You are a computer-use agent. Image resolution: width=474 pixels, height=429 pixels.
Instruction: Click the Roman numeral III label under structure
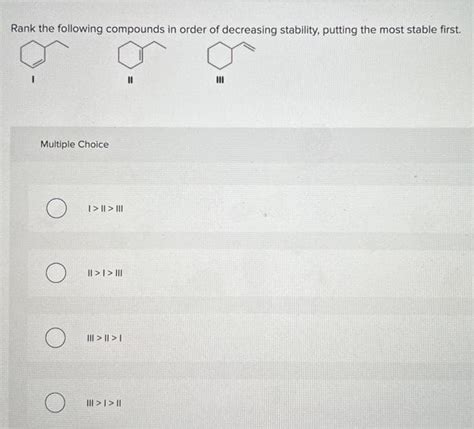click(220, 80)
